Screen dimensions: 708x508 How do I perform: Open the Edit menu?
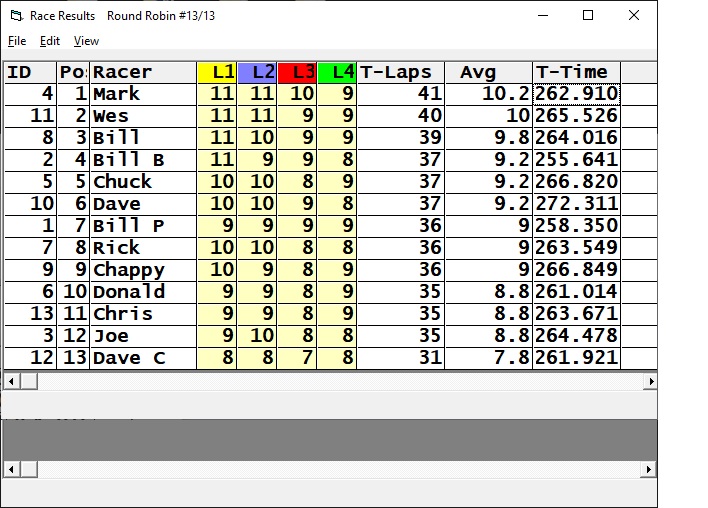[x=50, y=41]
